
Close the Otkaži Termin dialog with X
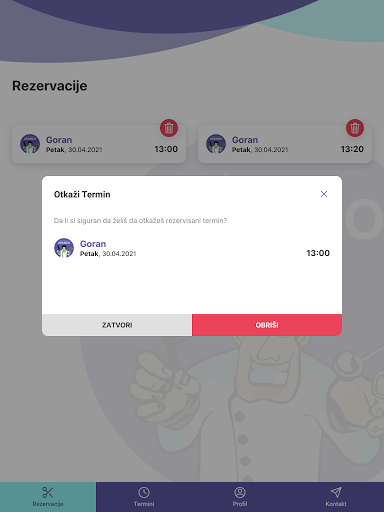pyautogui.click(x=324, y=194)
